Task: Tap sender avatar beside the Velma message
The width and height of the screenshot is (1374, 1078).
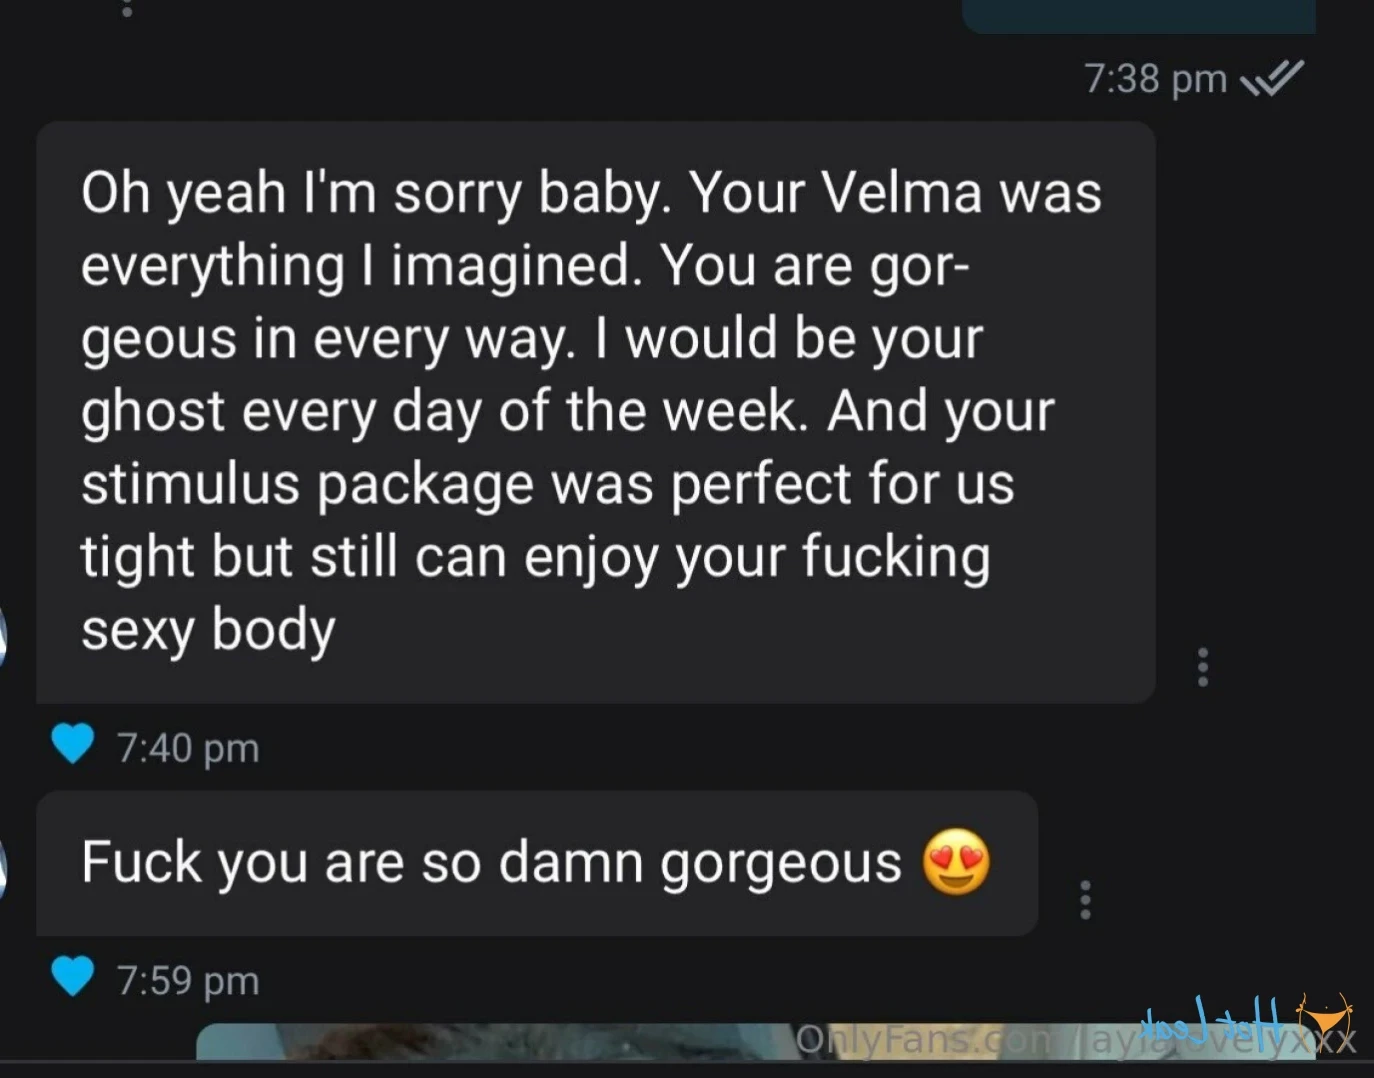Action: [x=3, y=635]
